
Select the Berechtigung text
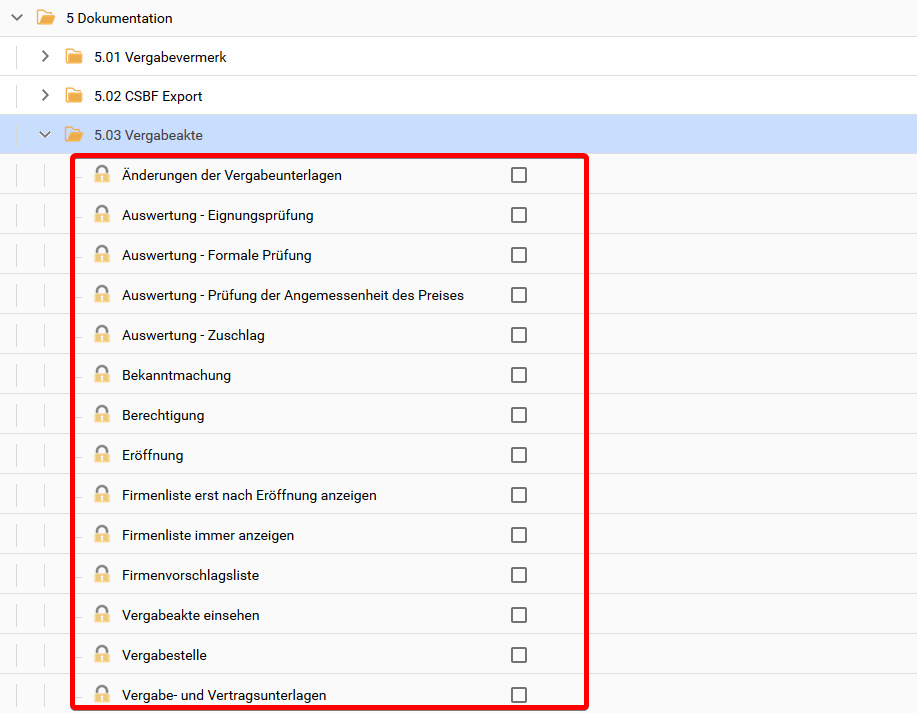click(163, 415)
